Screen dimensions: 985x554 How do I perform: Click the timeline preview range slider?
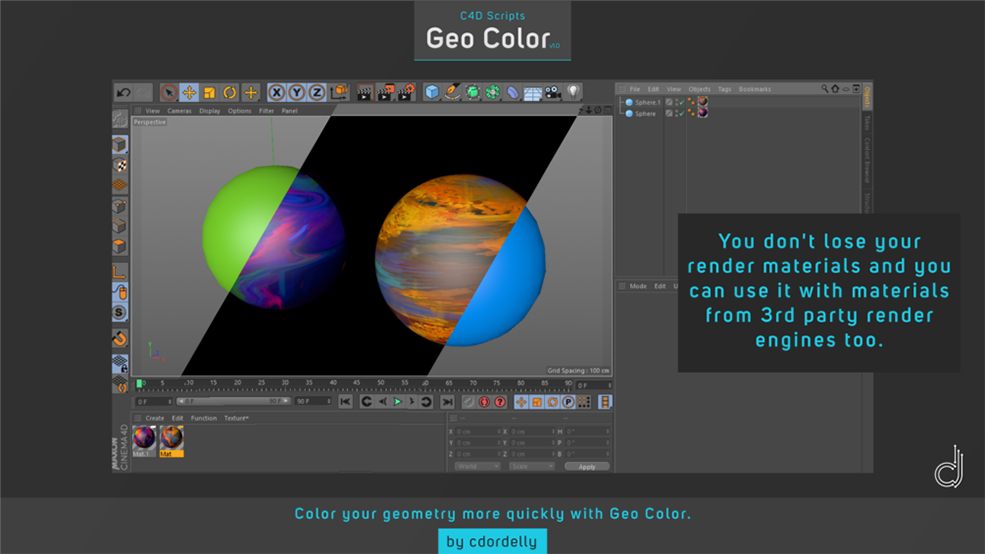233,401
